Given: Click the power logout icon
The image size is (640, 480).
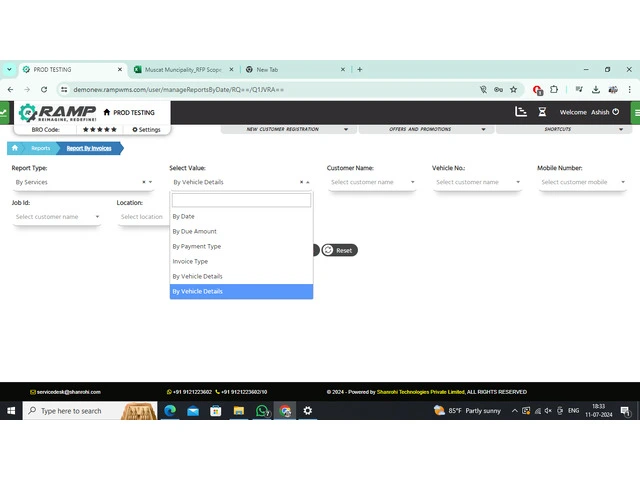Looking at the screenshot, I should [x=616, y=112].
